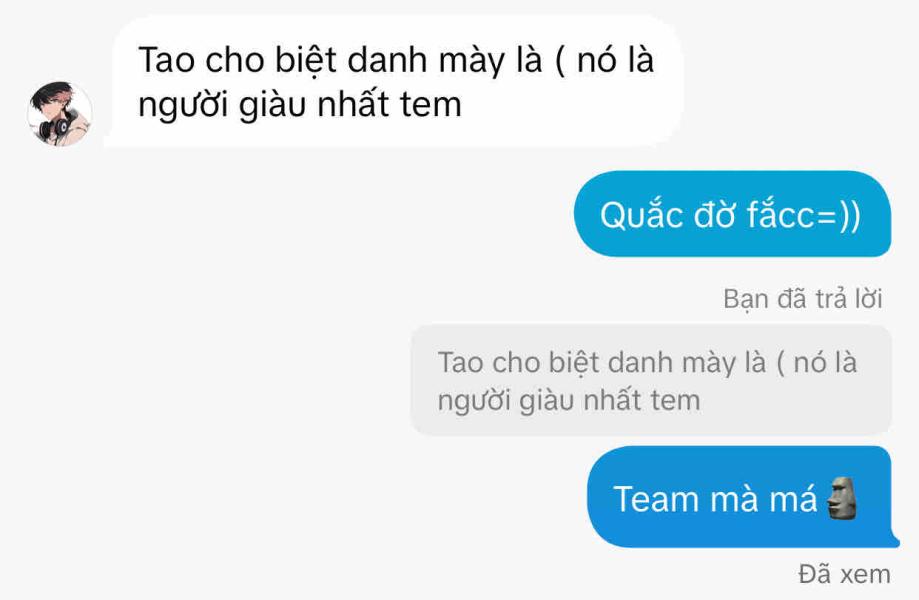Tap the moai stone head emoji
The height and width of the screenshot is (600, 919).
[842, 498]
